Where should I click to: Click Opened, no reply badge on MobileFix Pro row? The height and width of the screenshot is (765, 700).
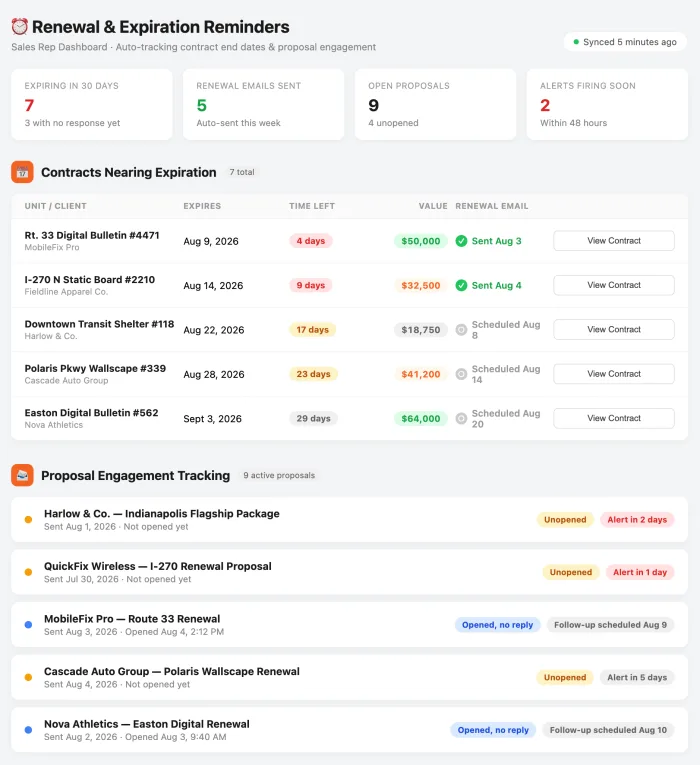pyautogui.click(x=498, y=625)
